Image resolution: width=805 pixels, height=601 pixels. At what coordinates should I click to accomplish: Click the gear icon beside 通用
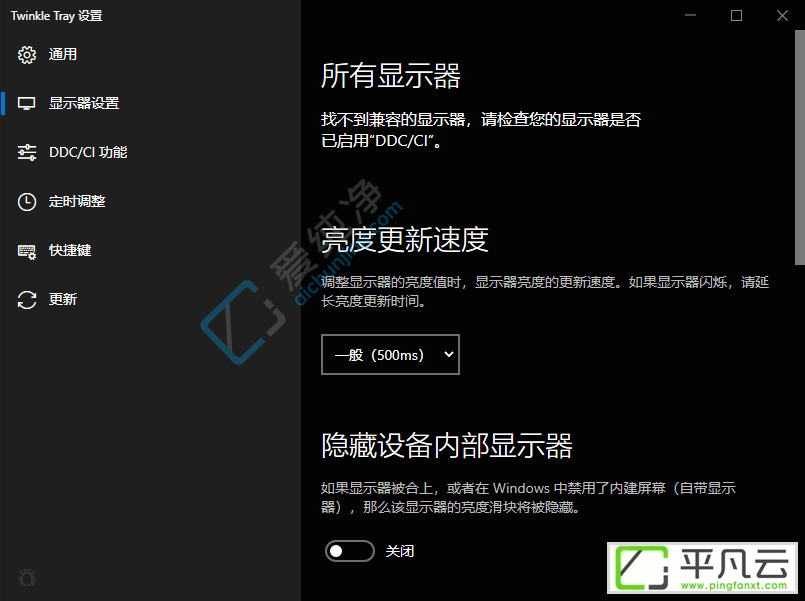(x=27, y=54)
